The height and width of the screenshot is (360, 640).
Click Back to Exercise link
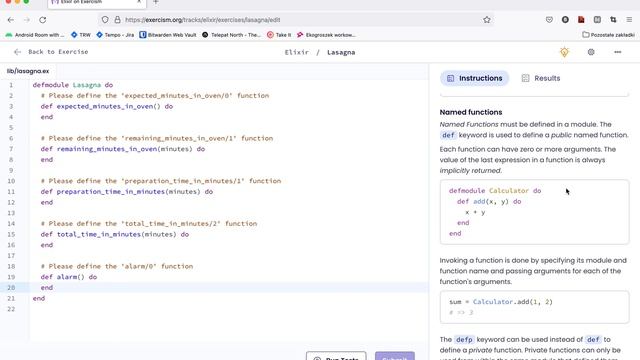coord(58,52)
